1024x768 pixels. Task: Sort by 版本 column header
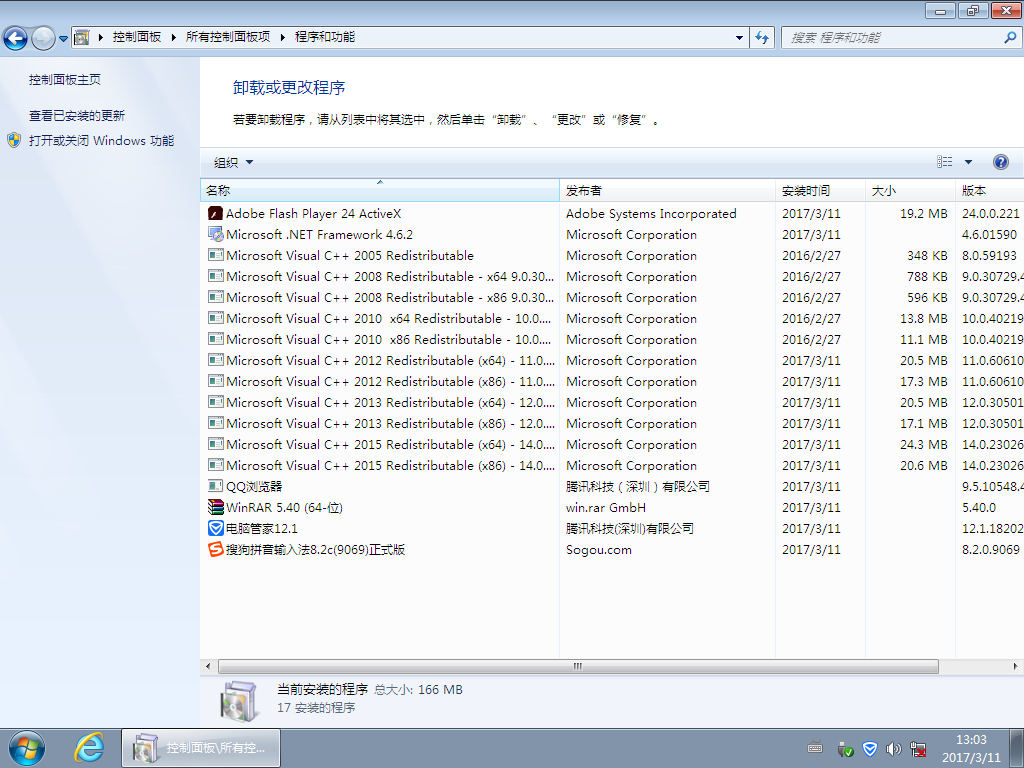click(989, 190)
